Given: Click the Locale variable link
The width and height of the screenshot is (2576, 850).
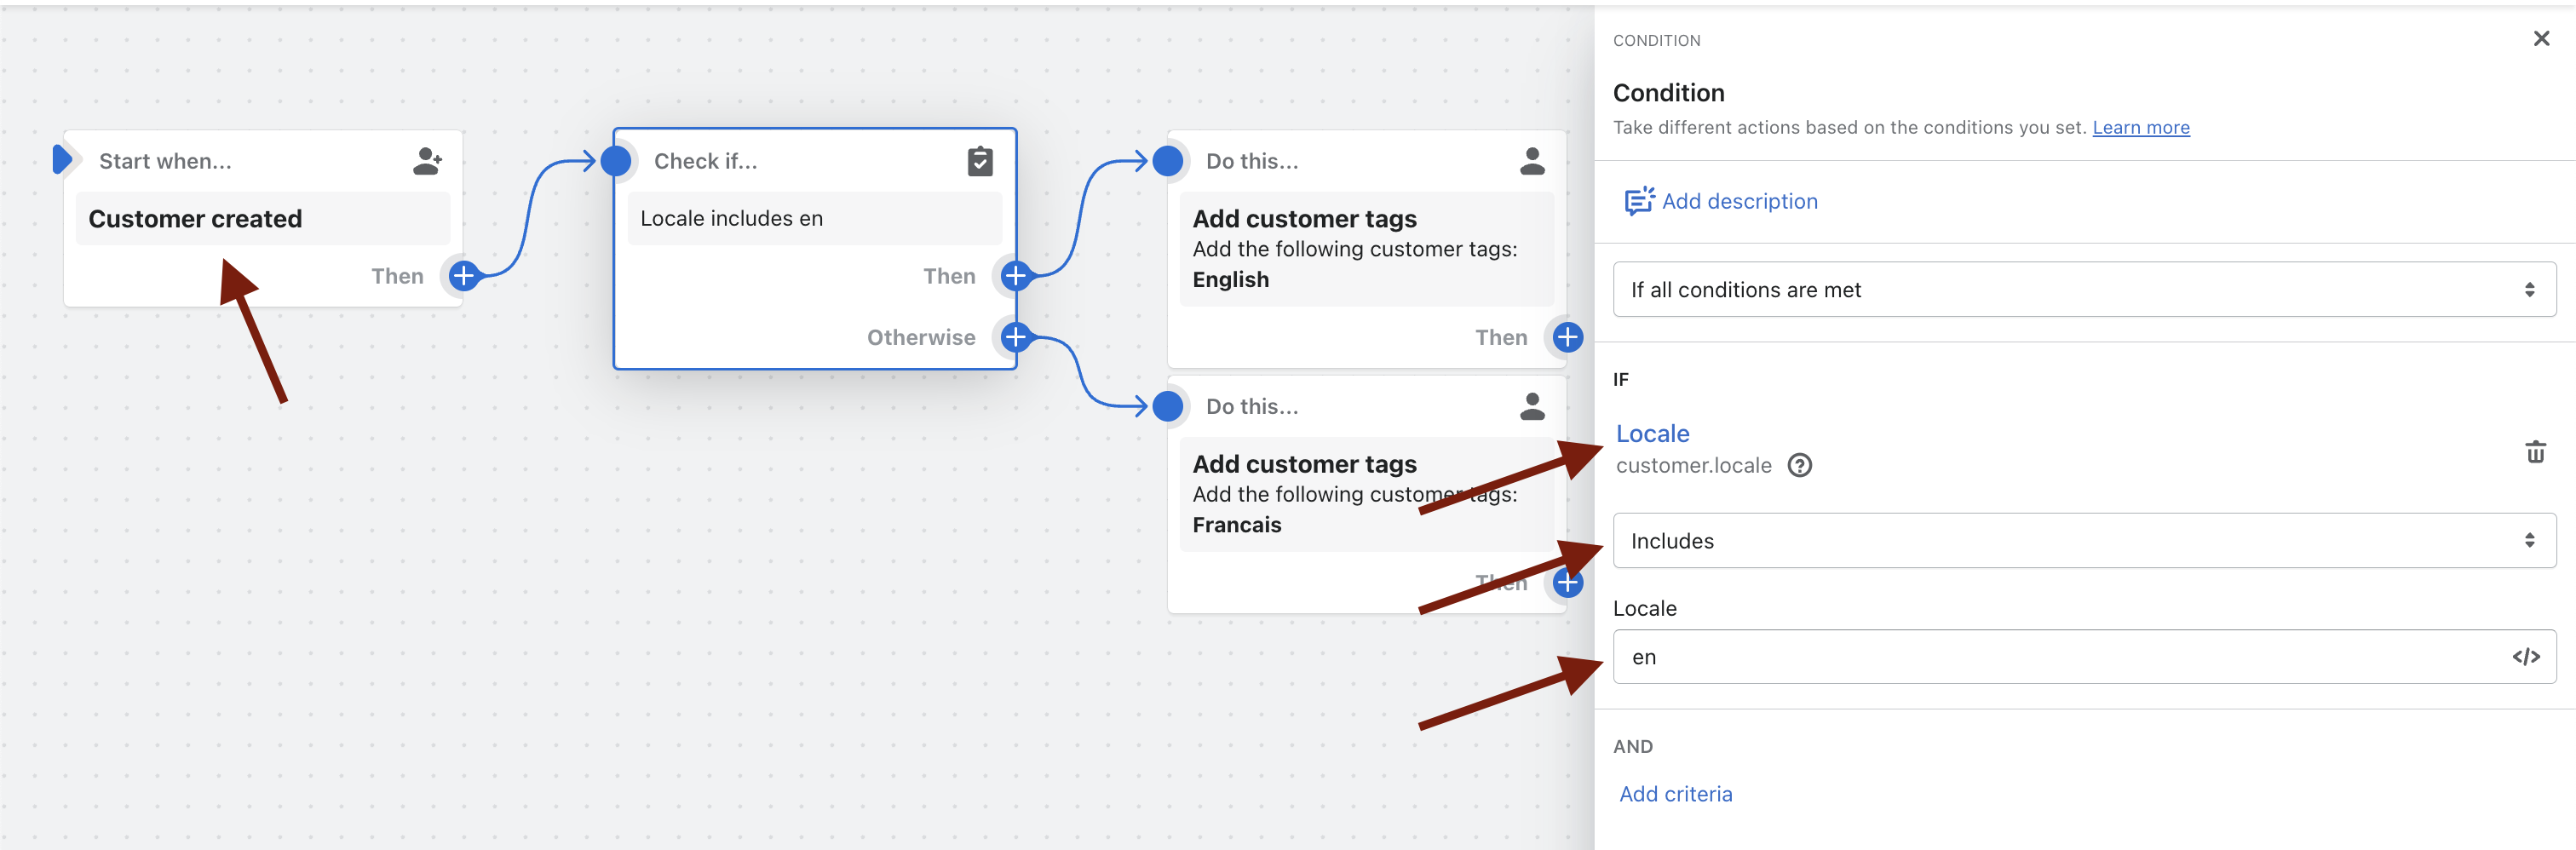Looking at the screenshot, I should [1652, 434].
